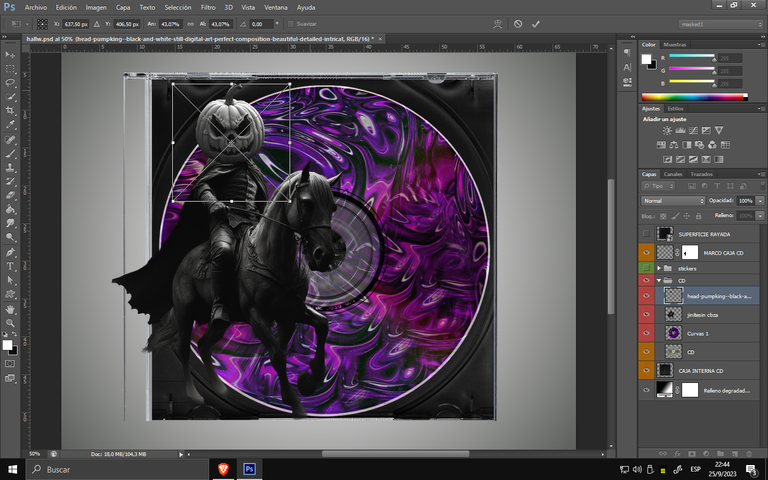Select the Horizontal Type tool
The image size is (768, 480).
(10, 266)
